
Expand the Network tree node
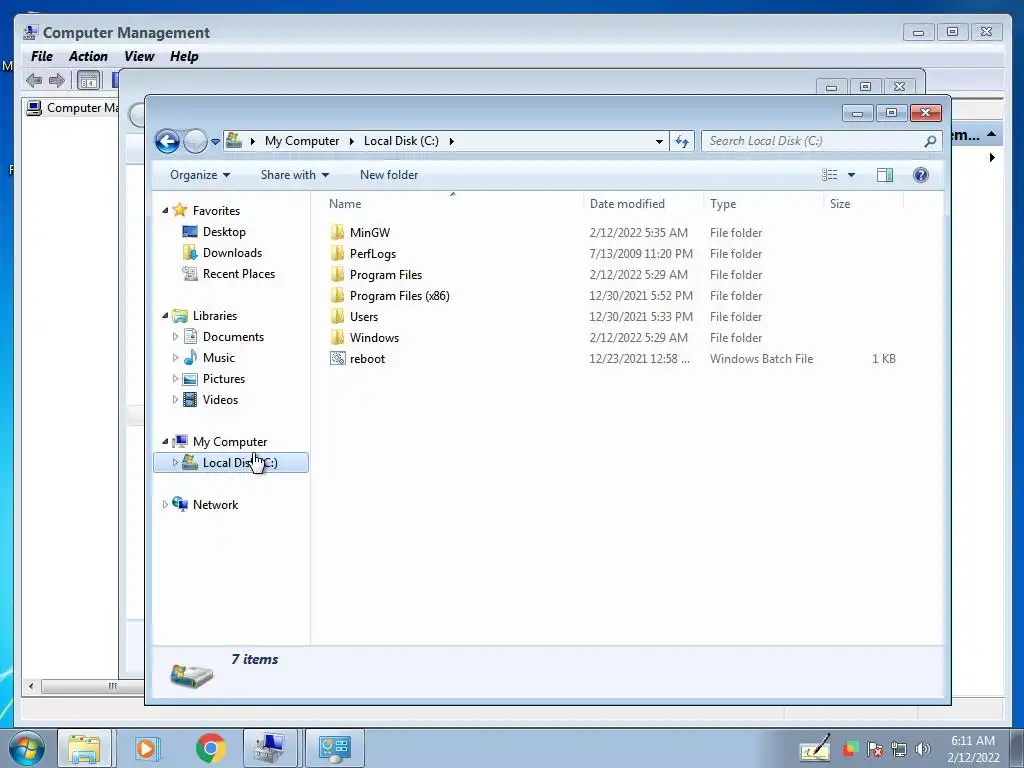165,504
